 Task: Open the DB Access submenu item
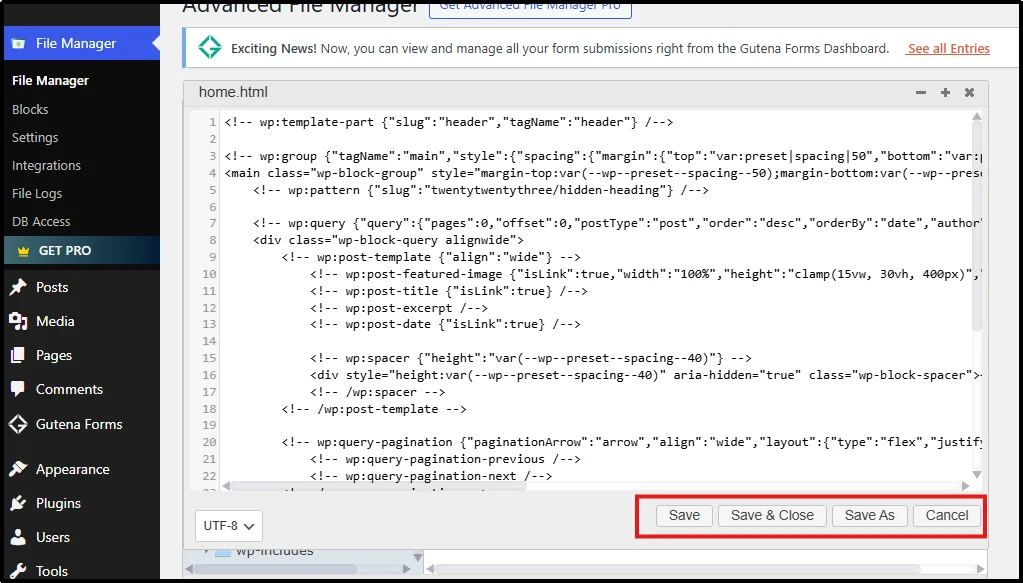point(41,222)
